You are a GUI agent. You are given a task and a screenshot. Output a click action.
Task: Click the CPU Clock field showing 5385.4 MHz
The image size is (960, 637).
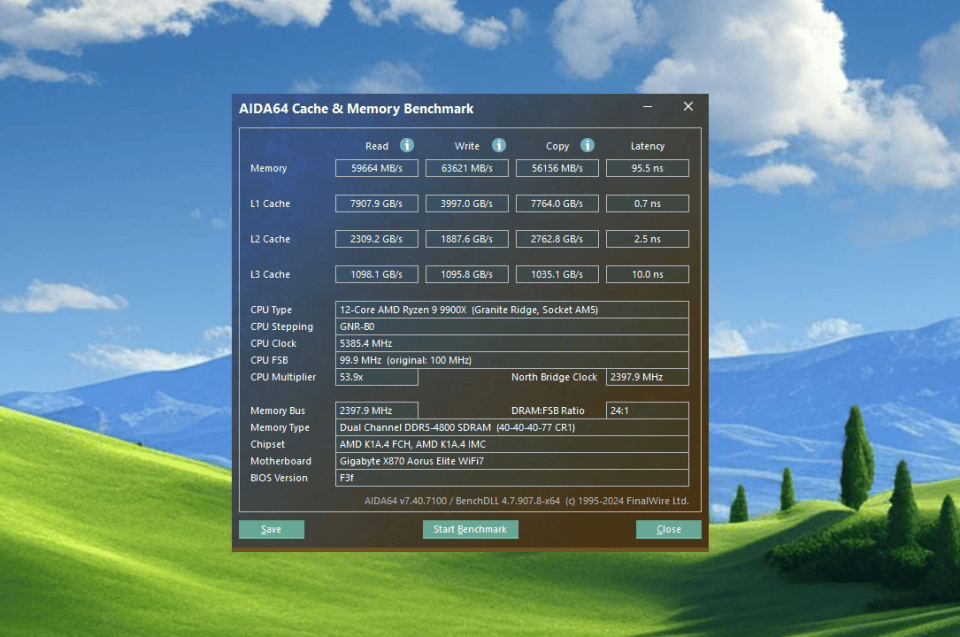pyautogui.click(x=512, y=343)
